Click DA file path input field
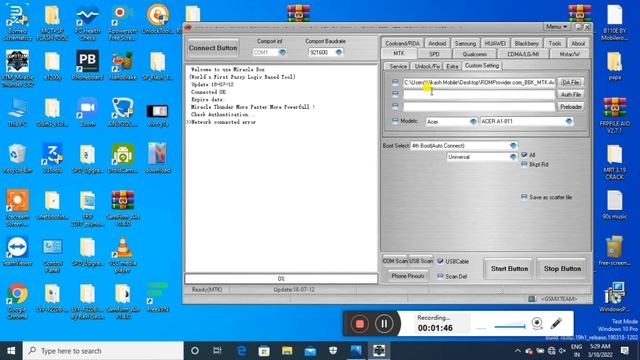 pyautogui.click(x=479, y=82)
